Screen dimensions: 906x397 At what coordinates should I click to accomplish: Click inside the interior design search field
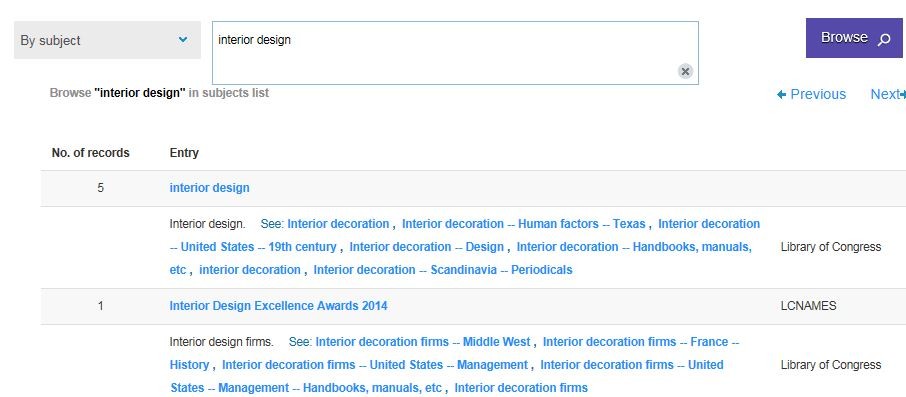pyautogui.click(x=455, y=53)
